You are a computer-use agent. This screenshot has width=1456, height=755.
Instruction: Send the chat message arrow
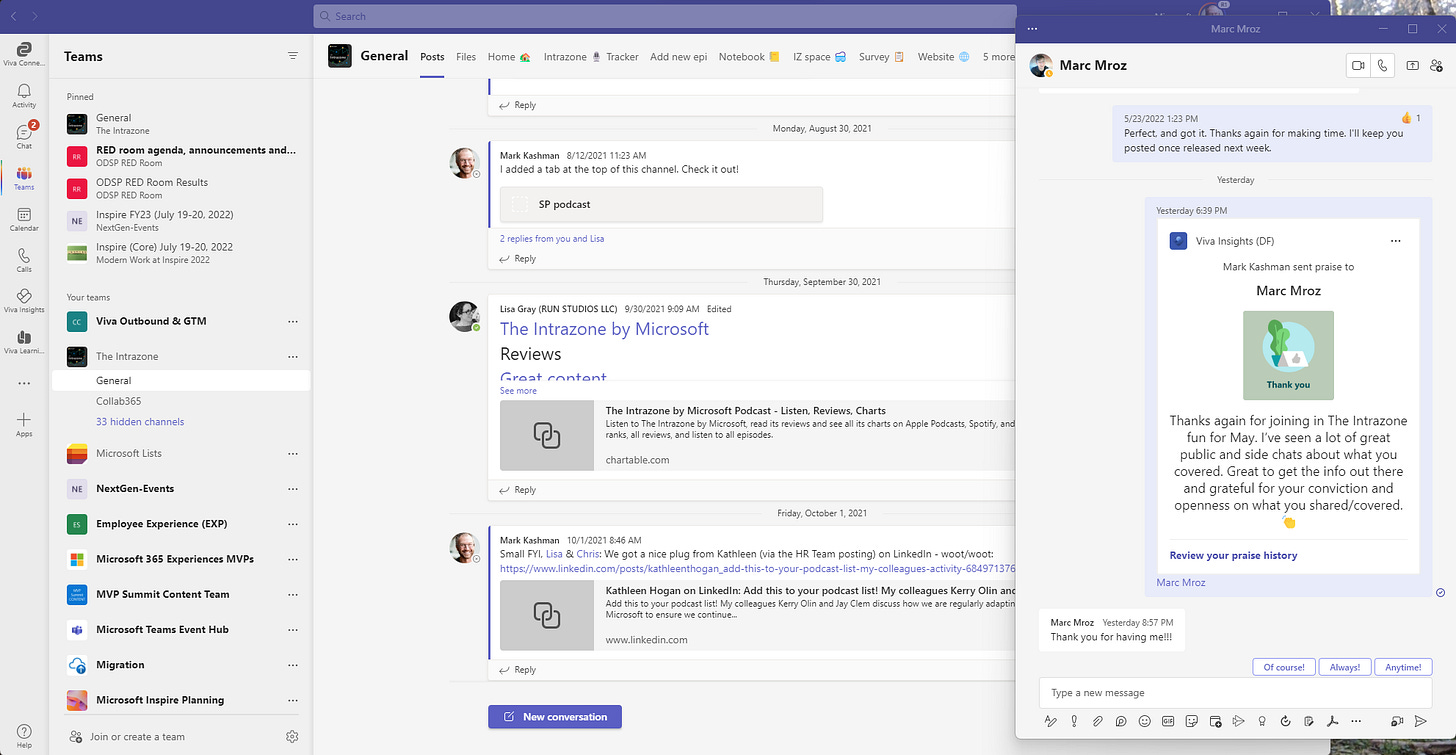[x=1421, y=721]
